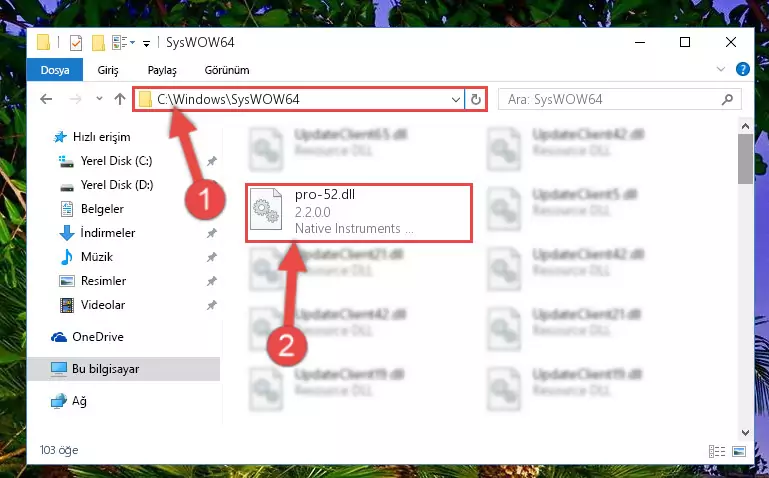Open the İndirmeler folder
Viewport: 769px width, 478px height.
click(107, 233)
